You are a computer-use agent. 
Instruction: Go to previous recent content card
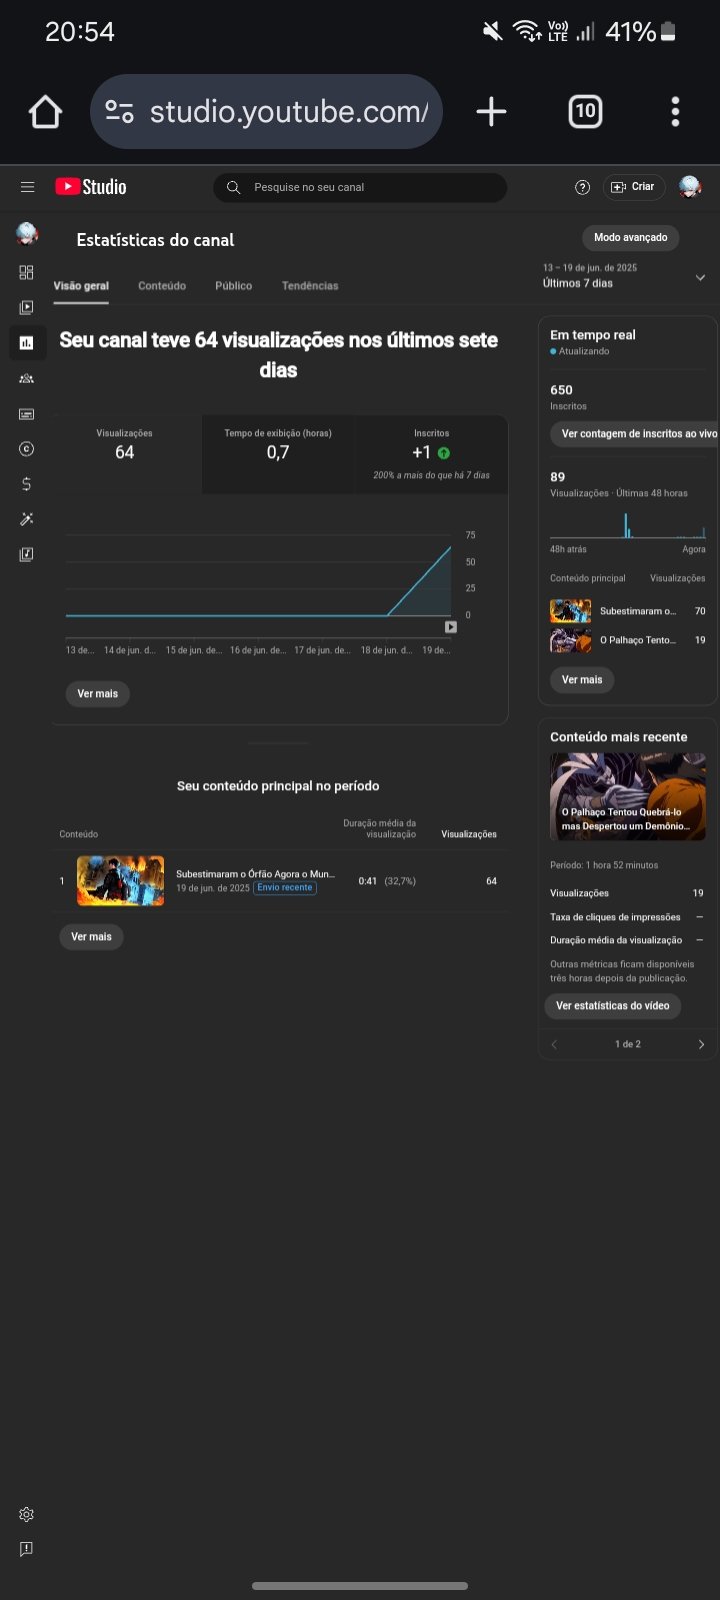point(554,1044)
